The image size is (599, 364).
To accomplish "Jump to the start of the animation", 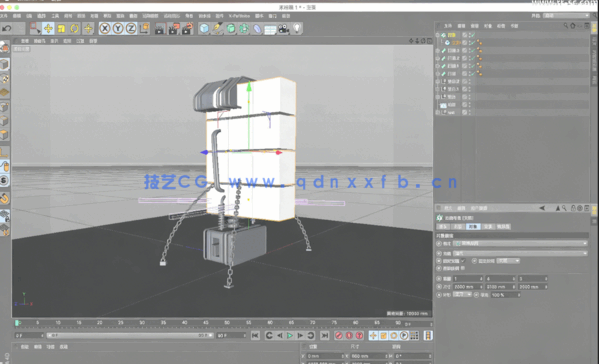I will (255, 335).
